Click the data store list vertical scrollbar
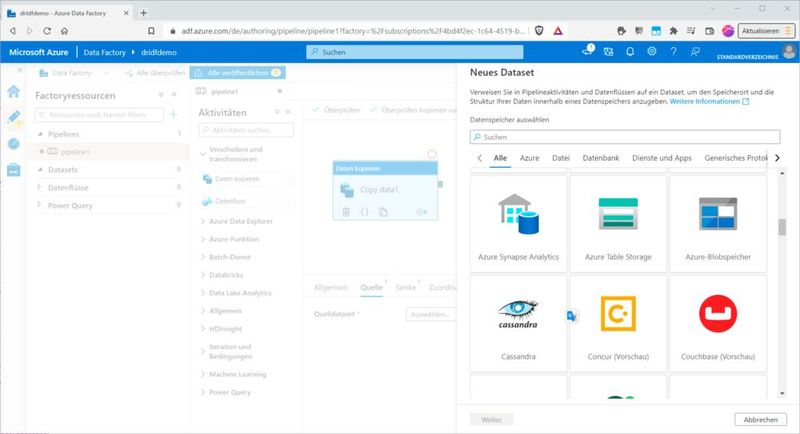The height and width of the screenshot is (434, 800). pos(782,228)
